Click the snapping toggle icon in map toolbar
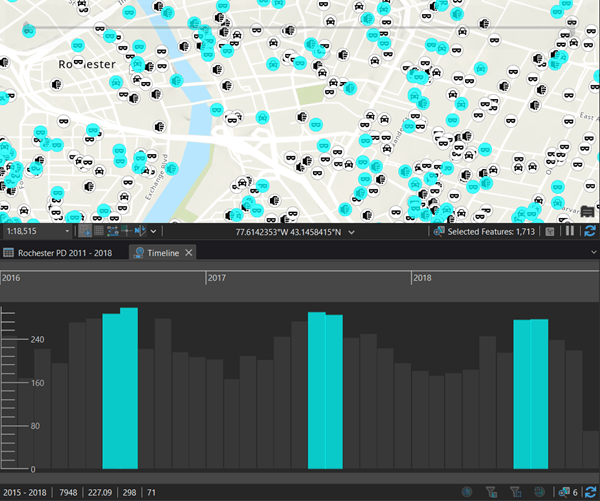This screenshot has height=501, width=600. [85, 231]
